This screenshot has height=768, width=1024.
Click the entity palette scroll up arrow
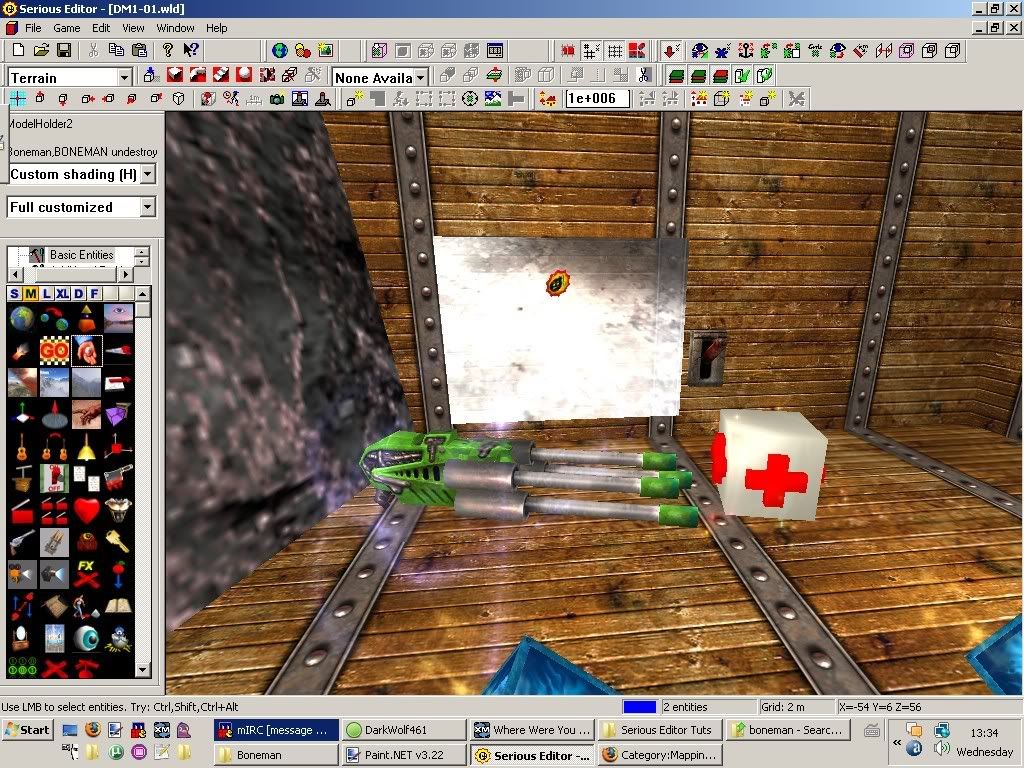142,293
